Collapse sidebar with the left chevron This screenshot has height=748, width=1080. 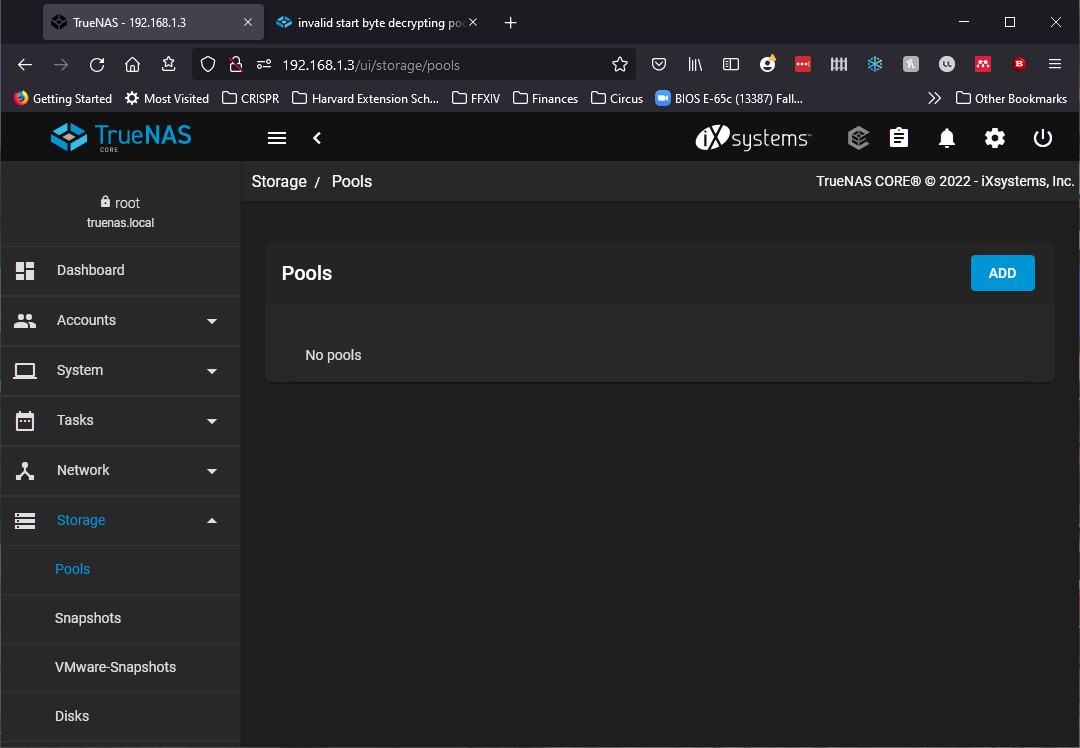click(x=317, y=138)
